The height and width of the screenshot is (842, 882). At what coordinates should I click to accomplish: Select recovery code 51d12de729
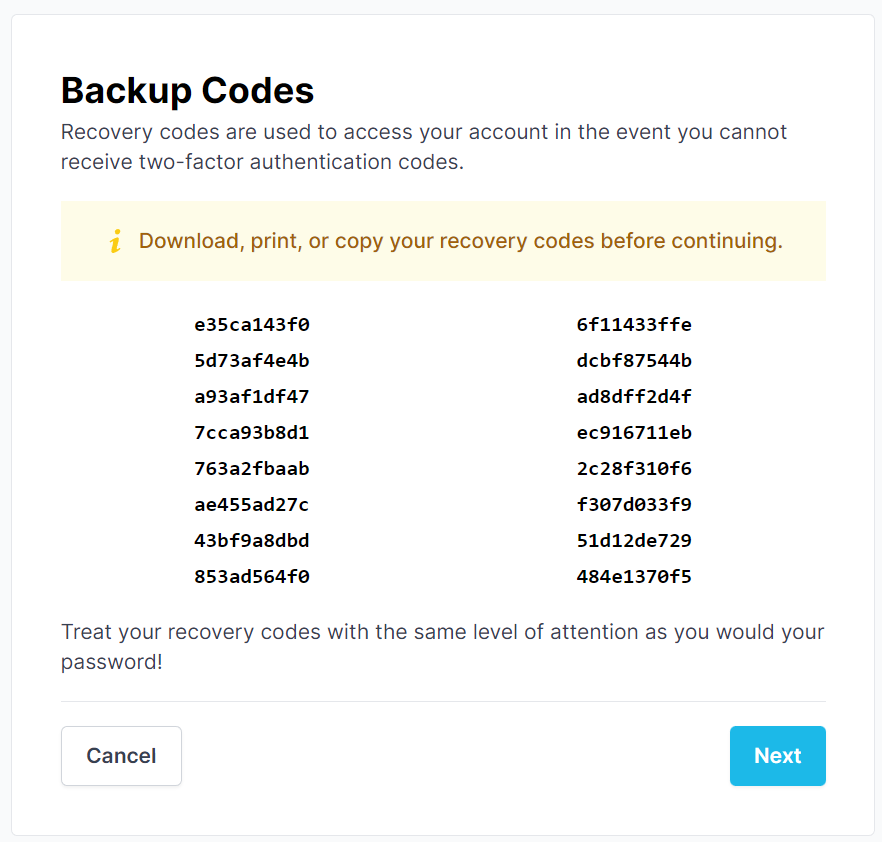pos(634,541)
